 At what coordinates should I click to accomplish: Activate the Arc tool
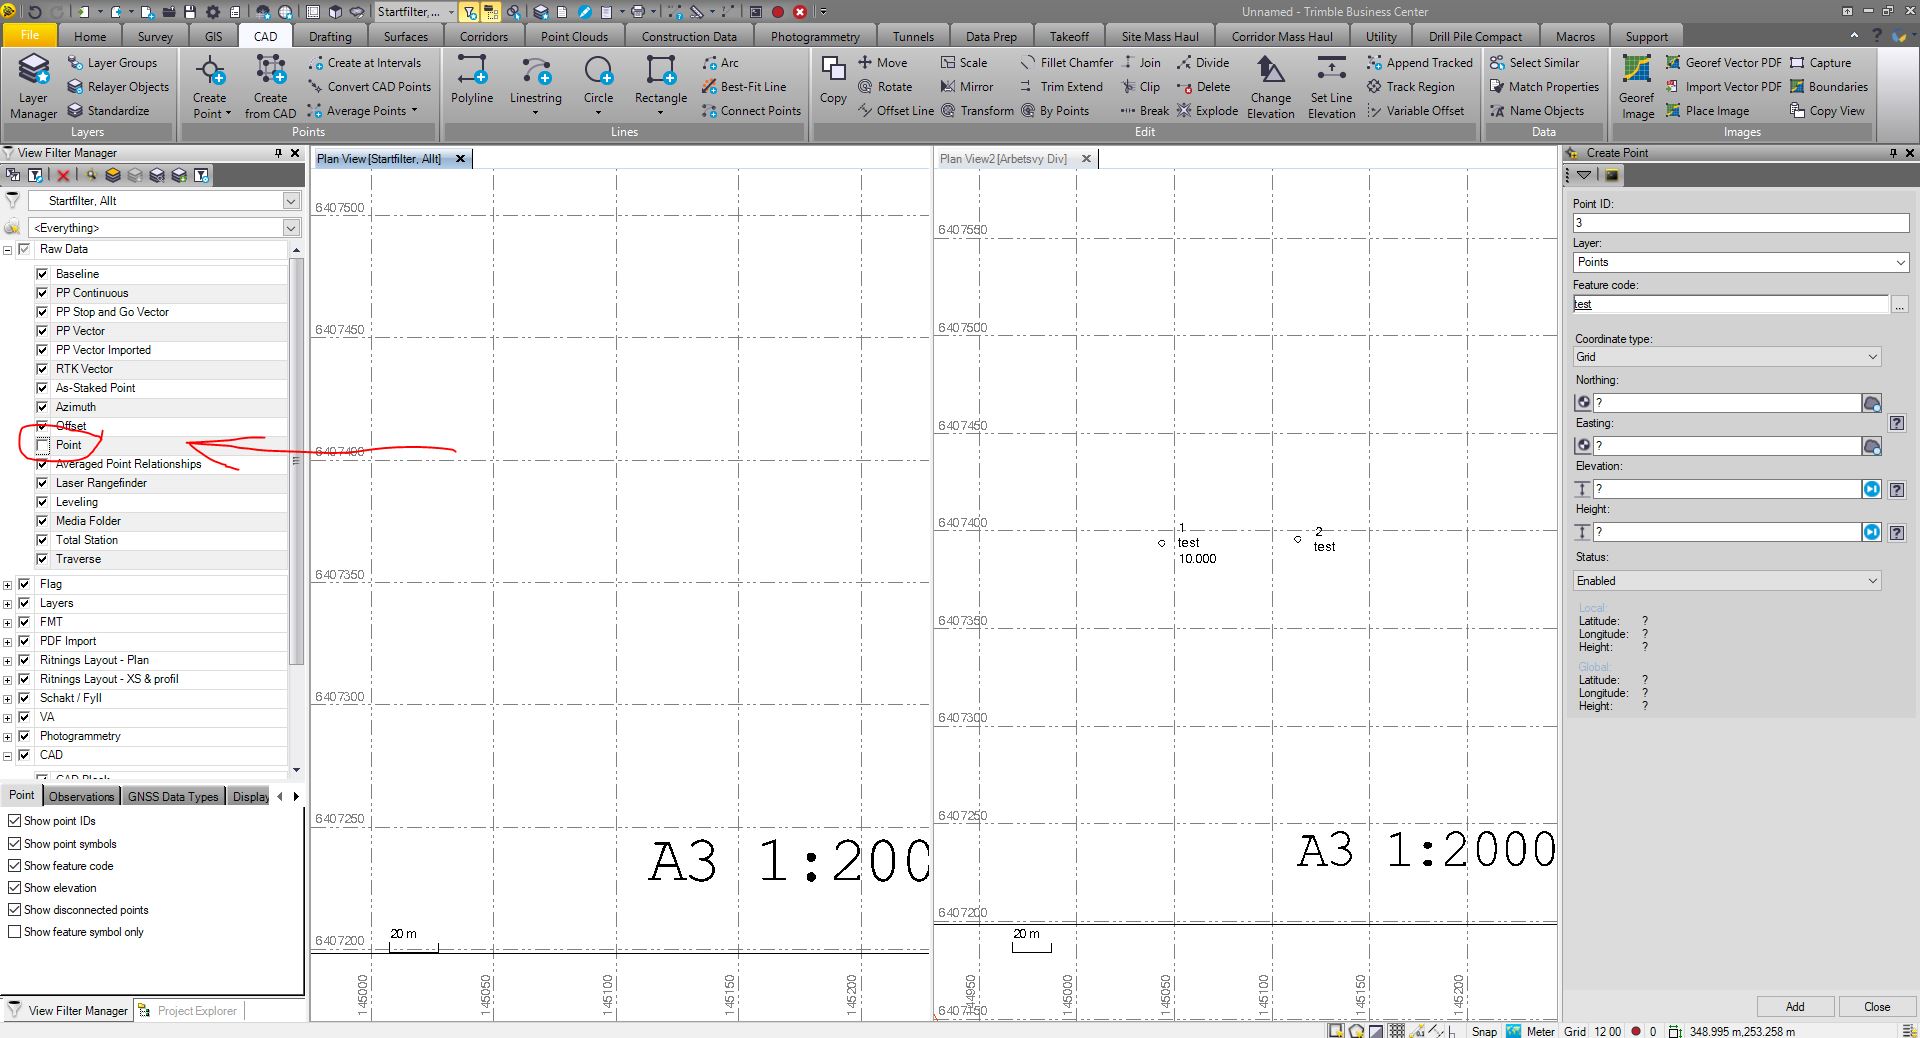720,63
